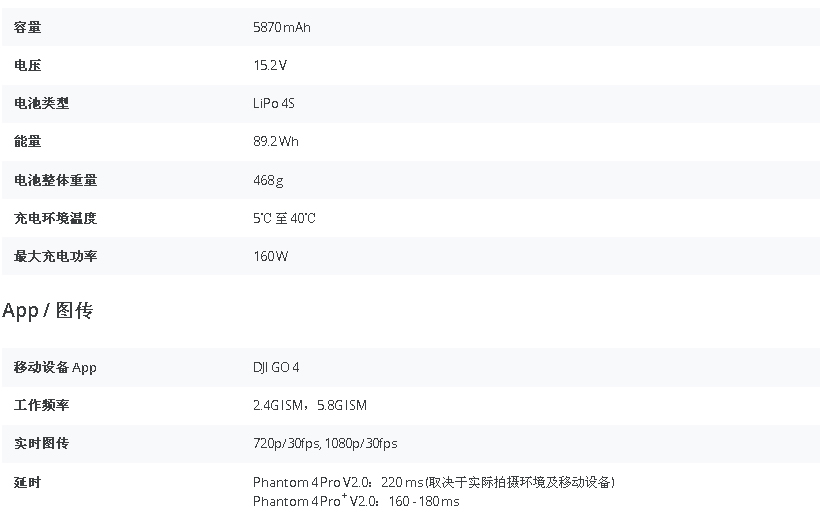Select the 15.2 V voltage value
This screenshot has width=820, height=531.
coord(270,65)
